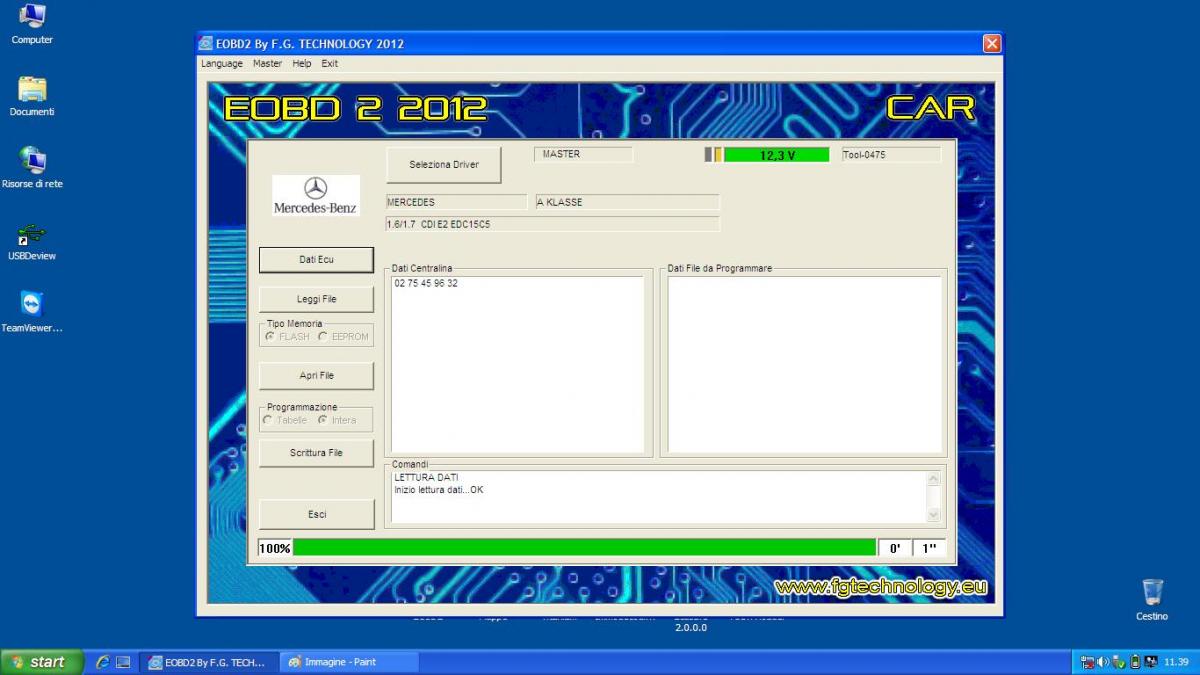This screenshot has width=1200, height=675.
Task: Click the MASTER field
Action: tap(583, 155)
